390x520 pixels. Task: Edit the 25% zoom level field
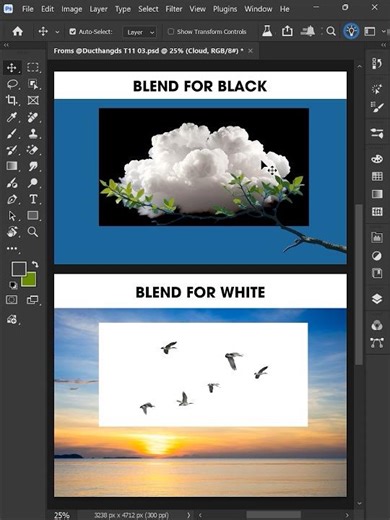[x=62, y=515]
